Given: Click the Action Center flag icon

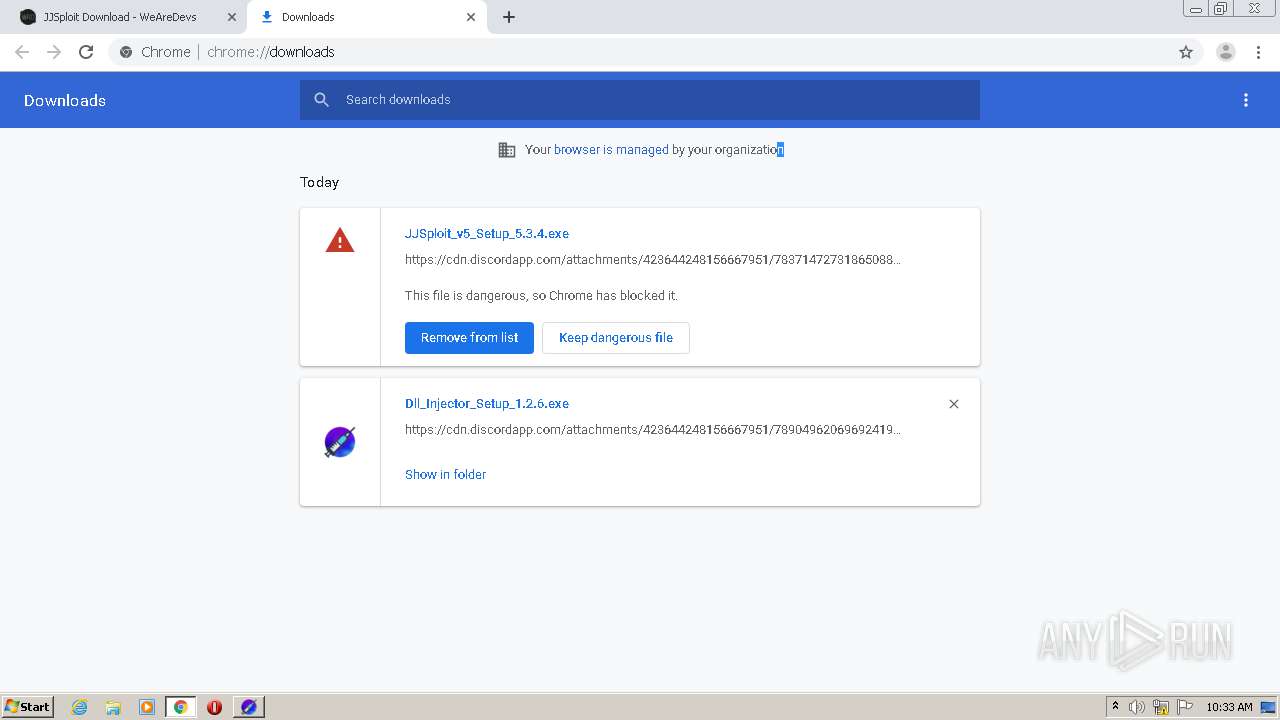Looking at the screenshot, I should (1185, 707).
